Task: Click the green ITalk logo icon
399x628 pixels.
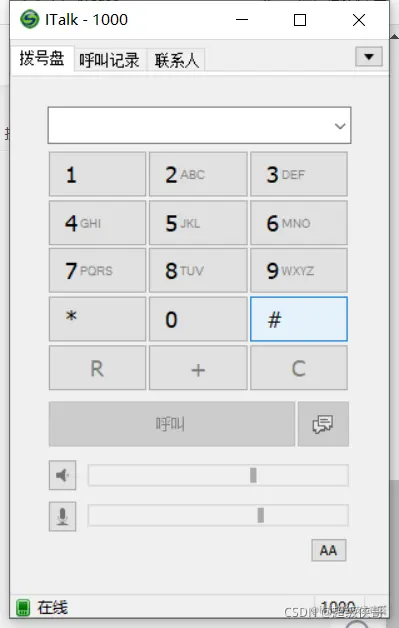Action: pos(30,19)
